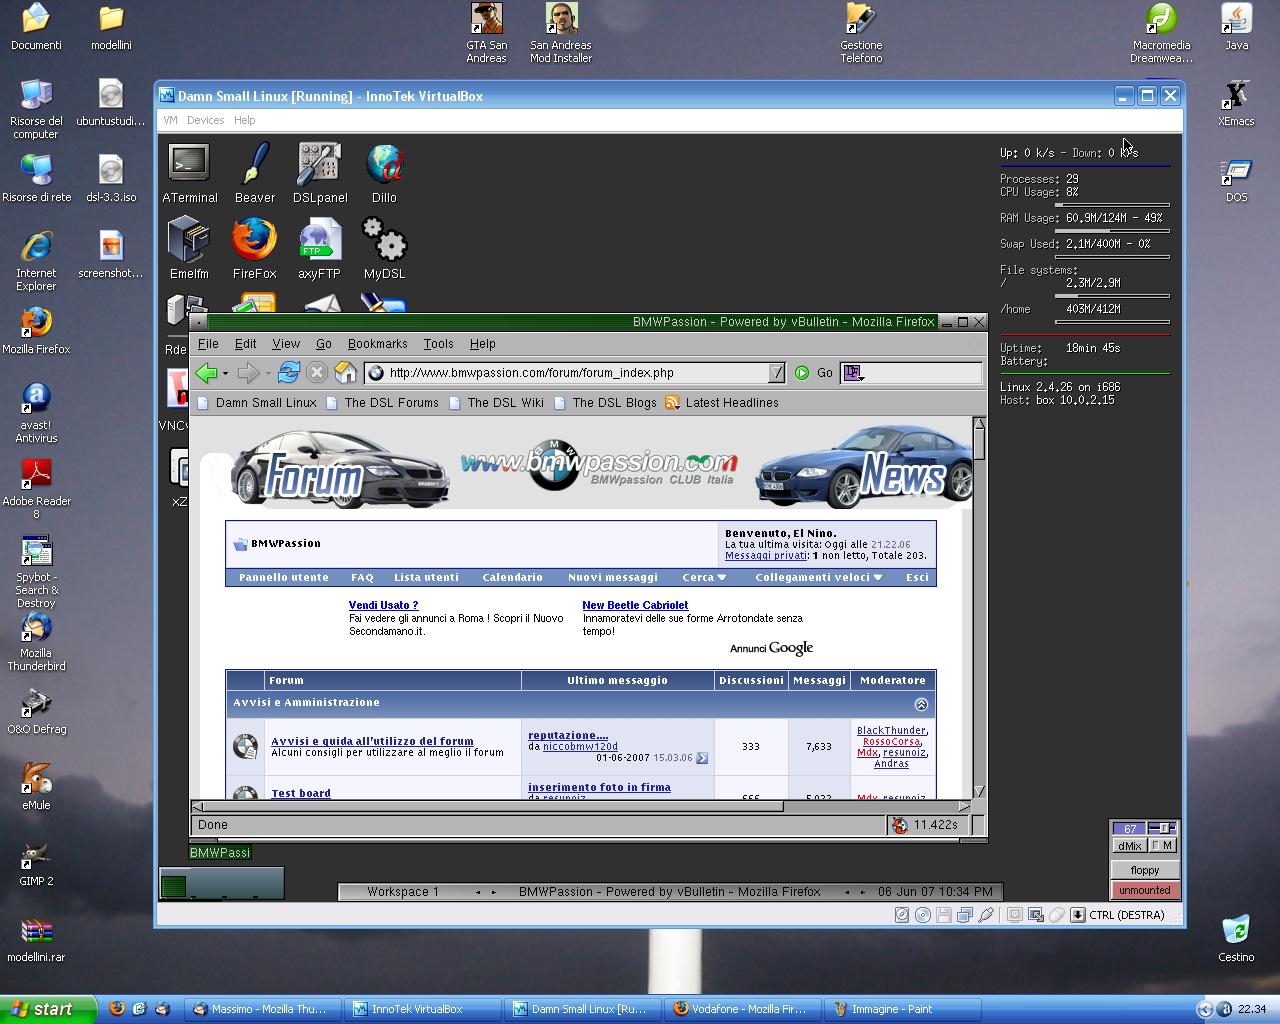Click the VirtualBox CD-ROM status icon
The height and width of the screenshot is (1024, 1280).
click(922, 915)
